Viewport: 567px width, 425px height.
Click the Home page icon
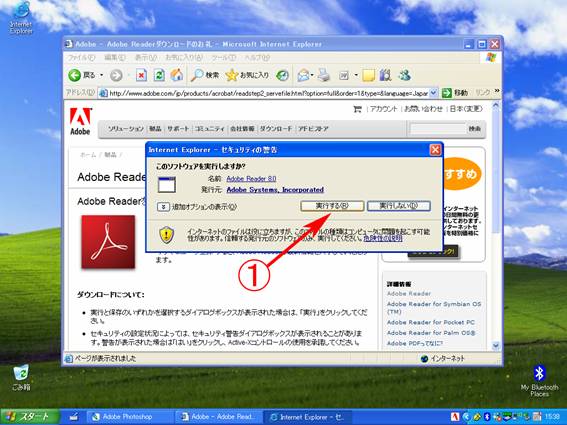click(177, 75)
